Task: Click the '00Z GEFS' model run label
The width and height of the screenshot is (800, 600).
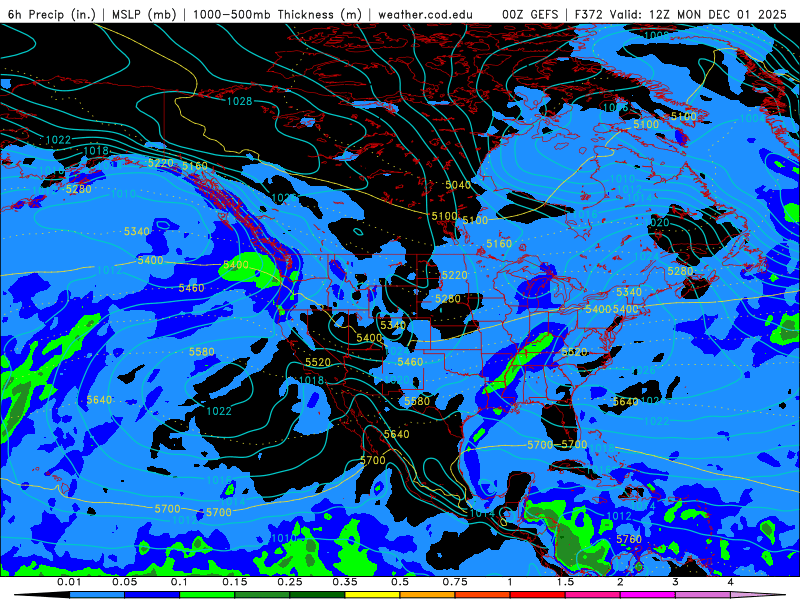Action: (x=531, y=14)
